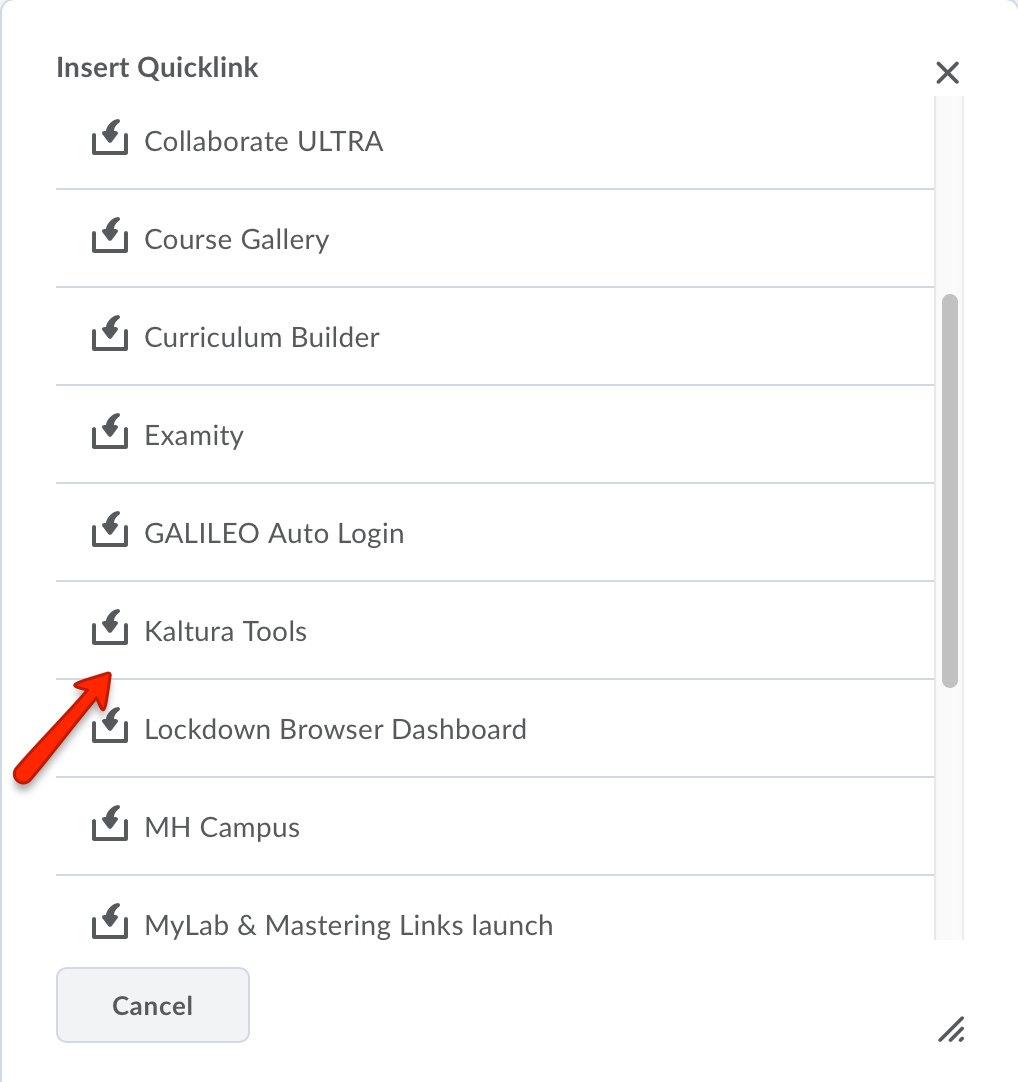Click the Examity quicklink icon

click(110, 434)
